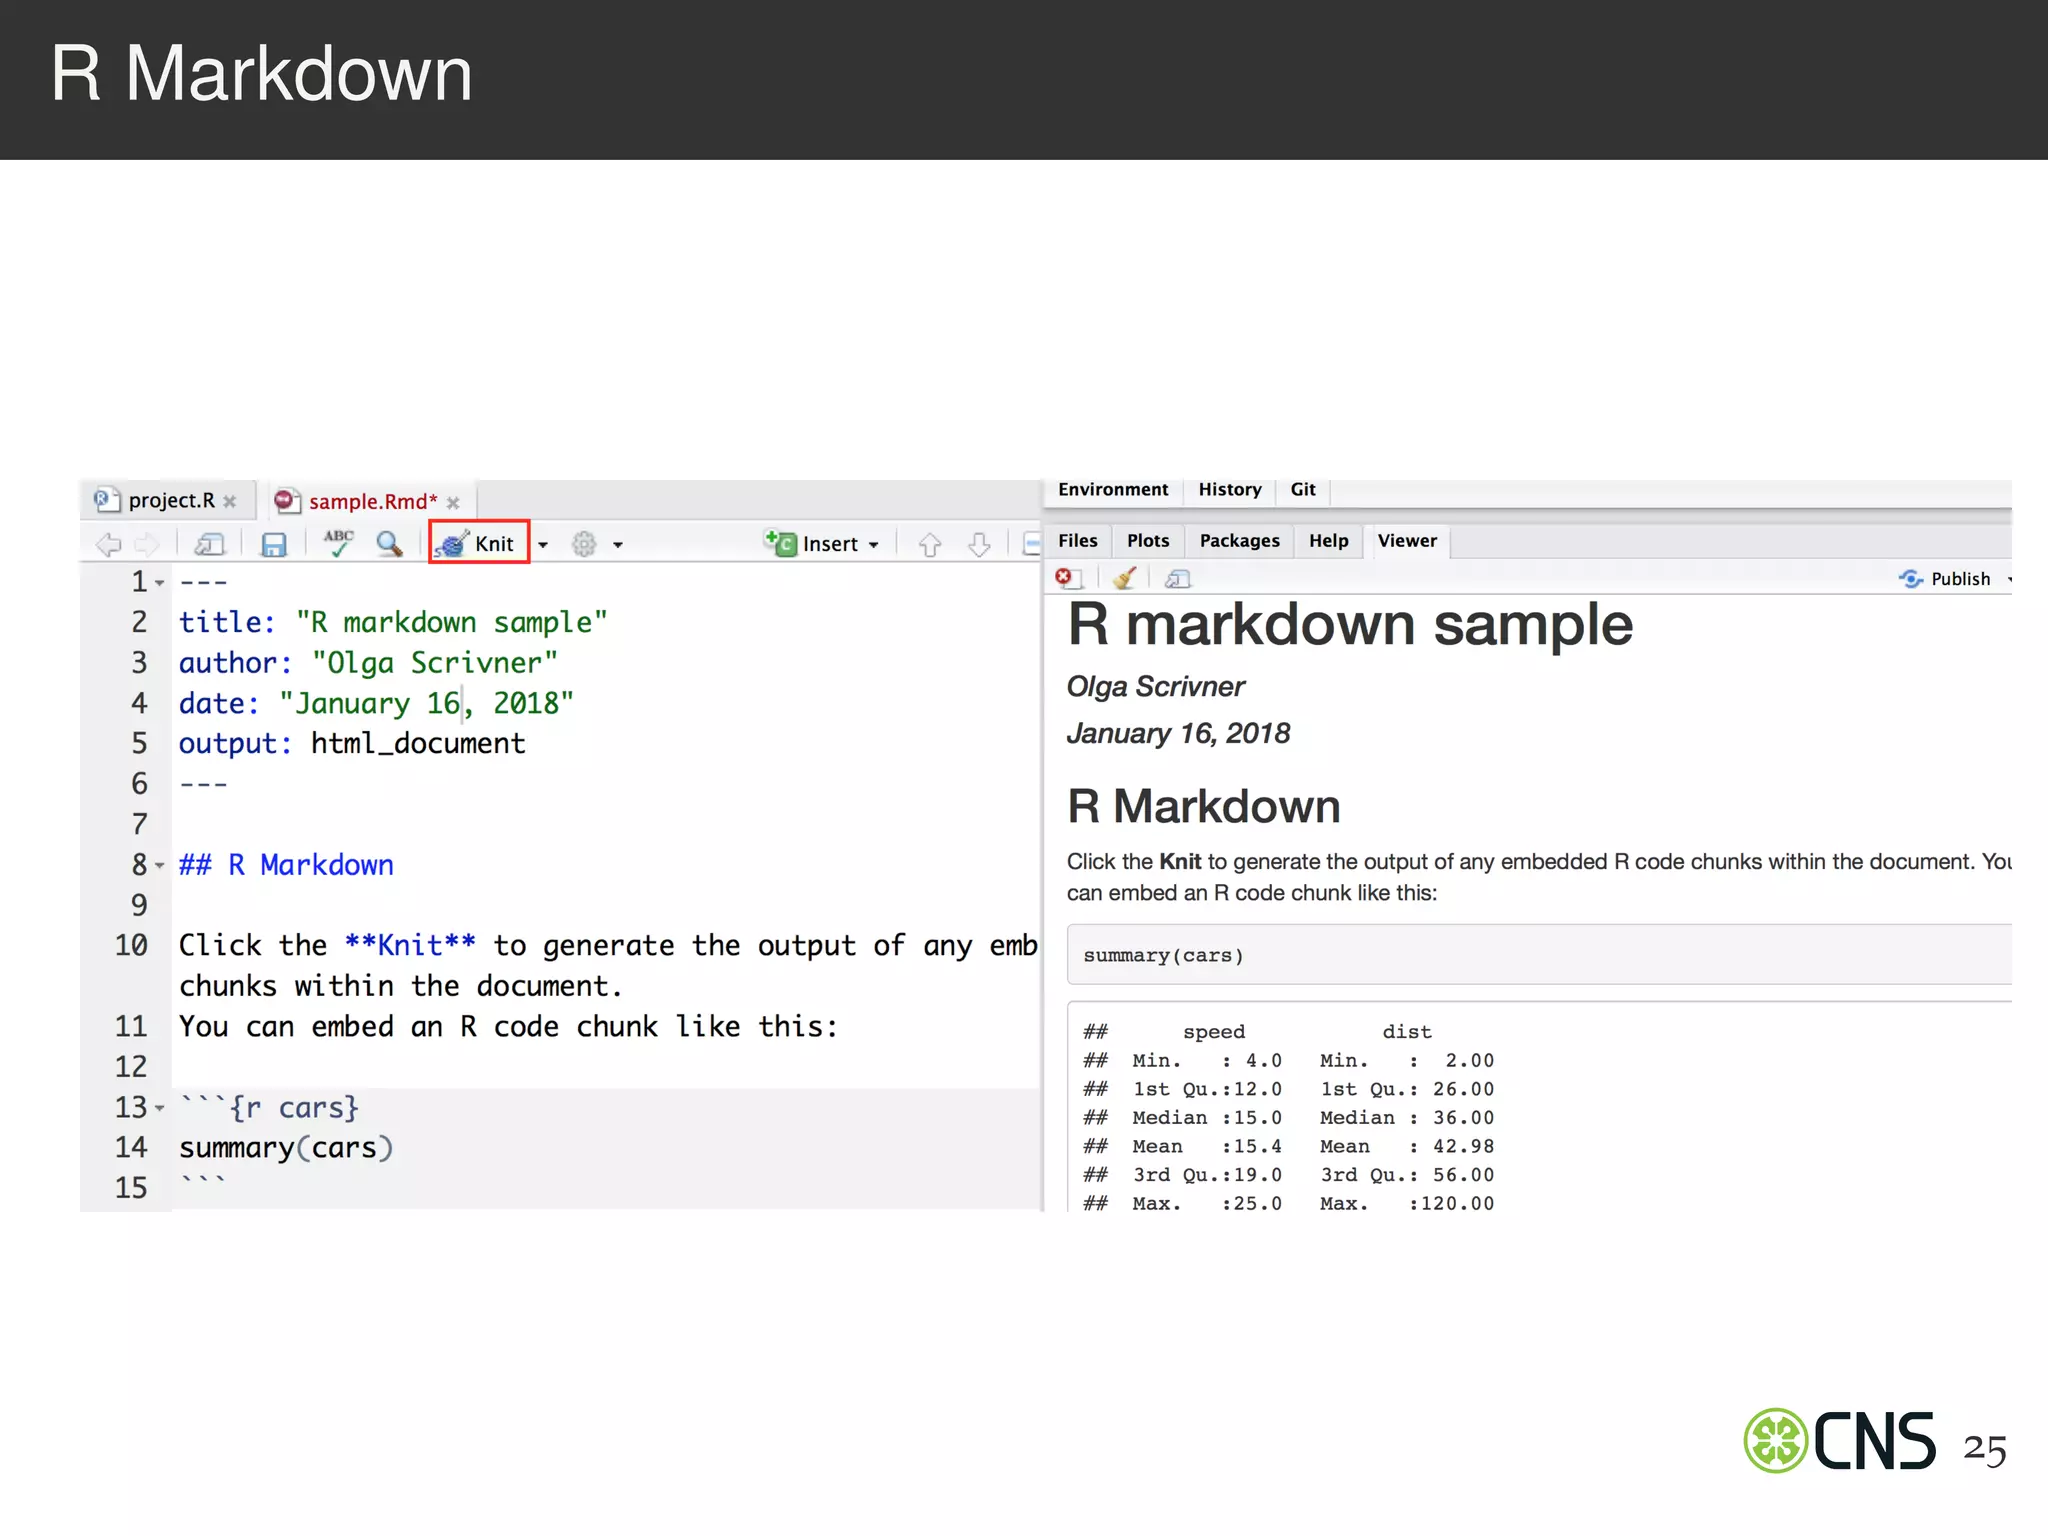Click the Knit button
Viewport: 2048px width, 1536px height.
pyautogui.click(x=478, y=543)
